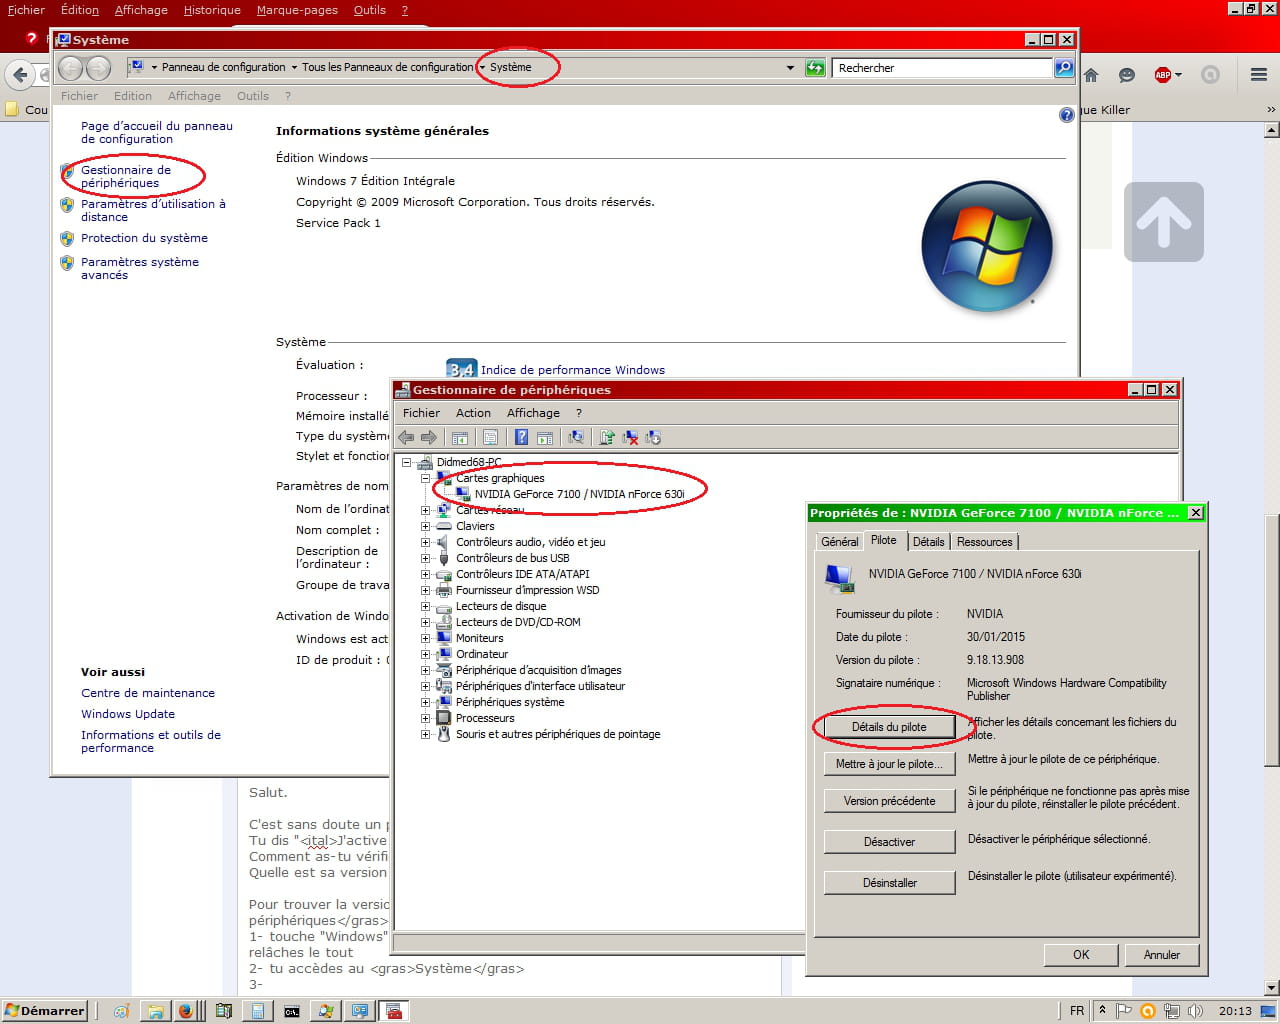
Task: Click the Rechercher search field in Système window
Action: [941, 68]
